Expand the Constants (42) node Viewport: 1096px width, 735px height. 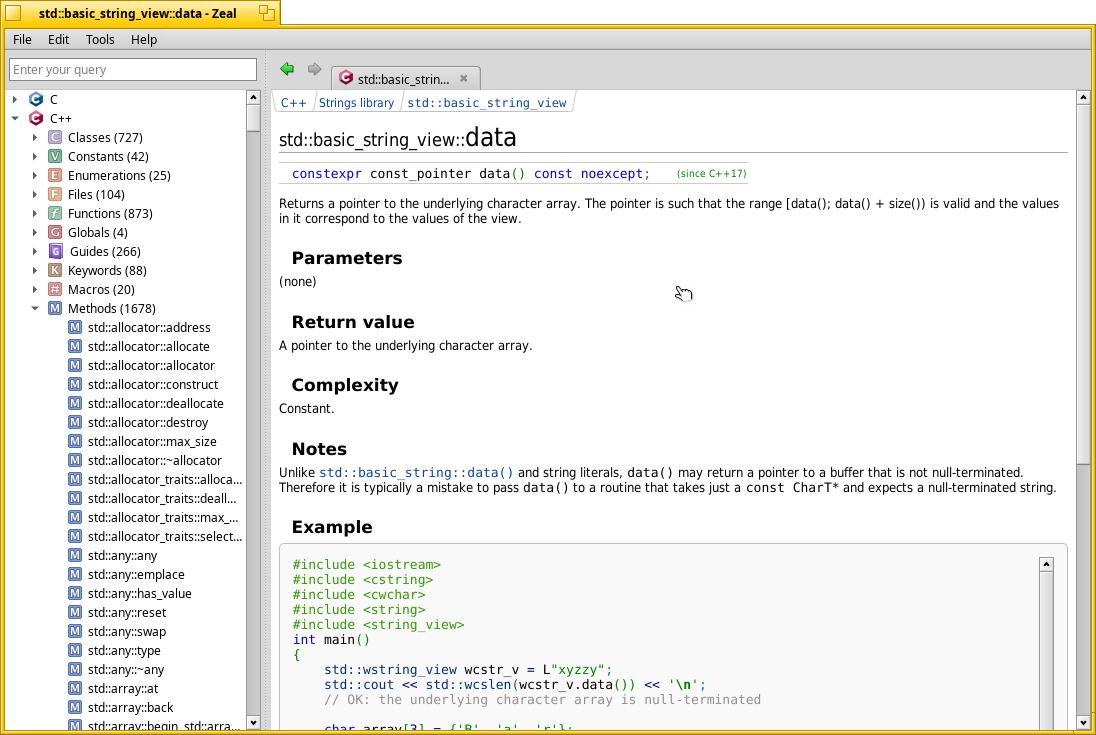(35, 156)
